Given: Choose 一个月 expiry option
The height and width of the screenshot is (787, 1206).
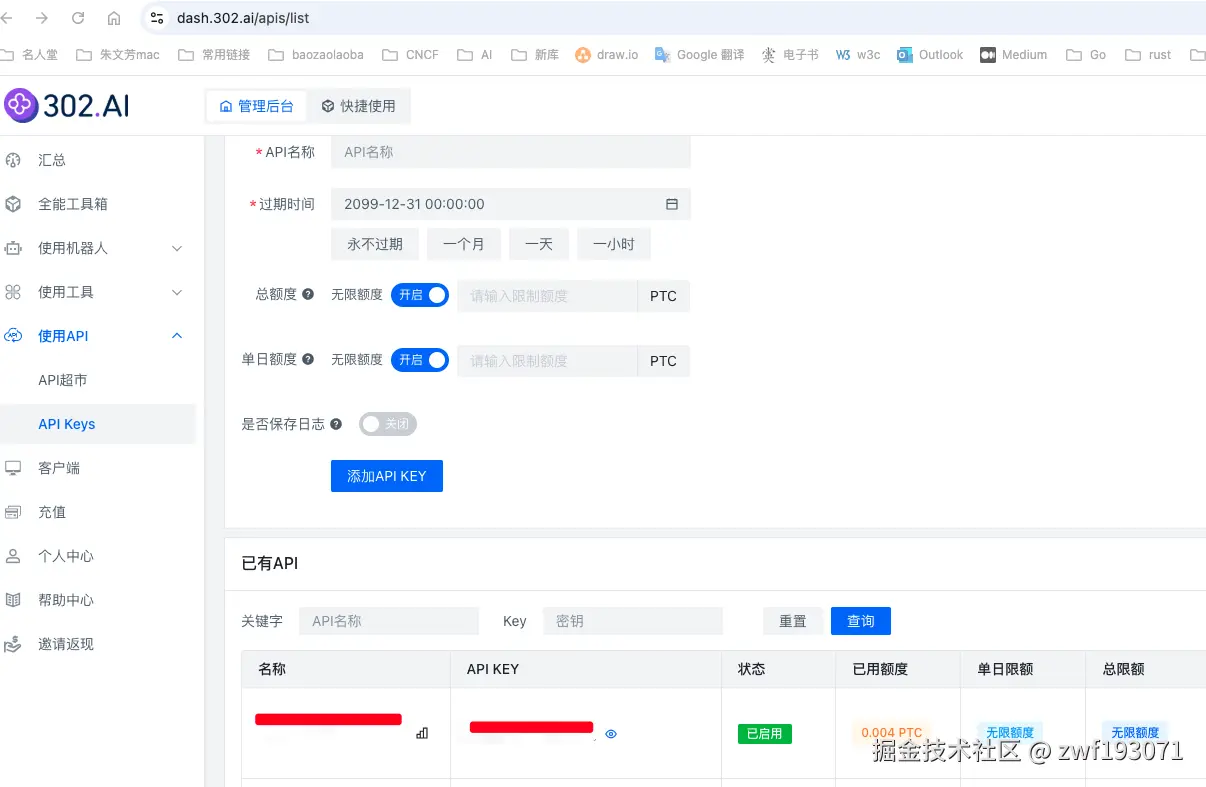Looking at the screenshot, I should [x=464, y=244].
